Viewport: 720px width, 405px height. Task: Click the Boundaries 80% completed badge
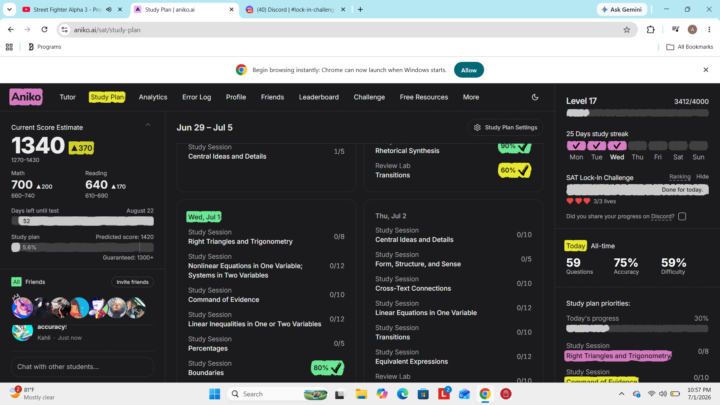[x=327, y=368]
